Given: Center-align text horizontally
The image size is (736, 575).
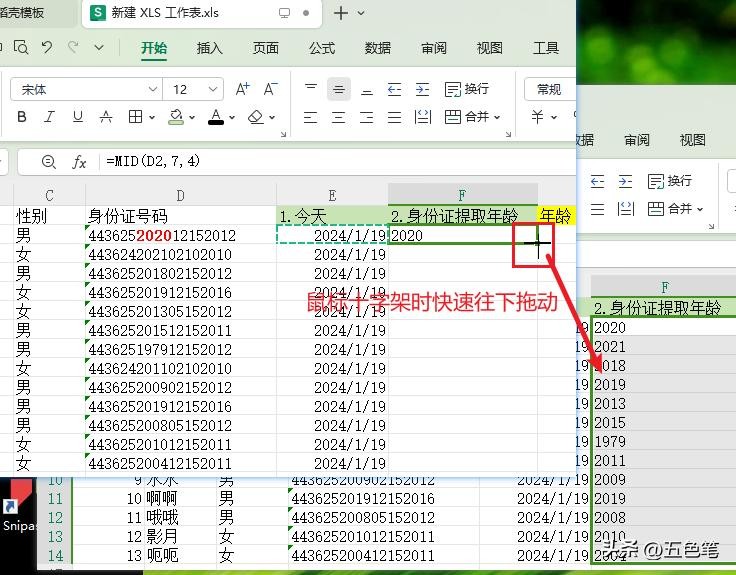Looking at the screenshot, I should [339, 117].
